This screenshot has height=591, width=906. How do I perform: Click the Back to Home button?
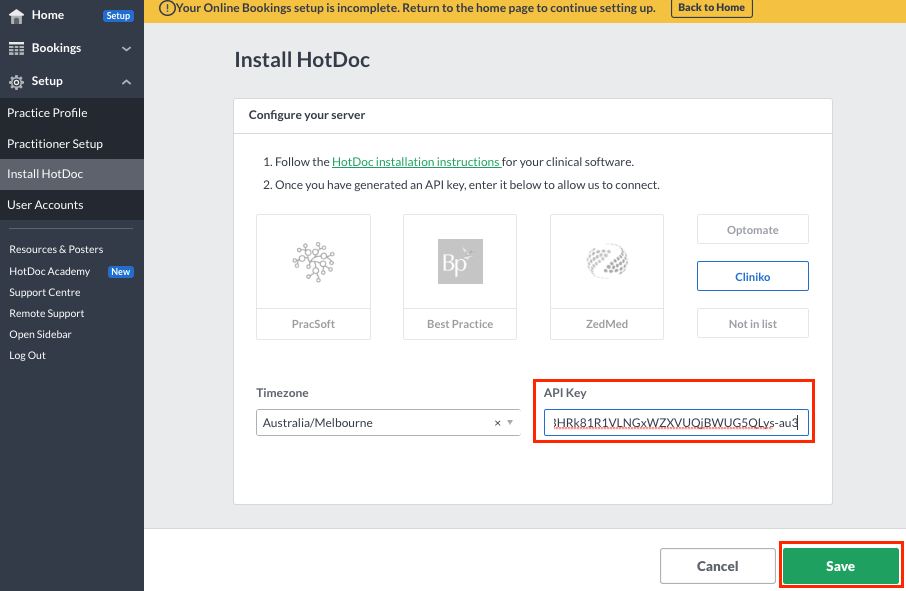point(711,8)
